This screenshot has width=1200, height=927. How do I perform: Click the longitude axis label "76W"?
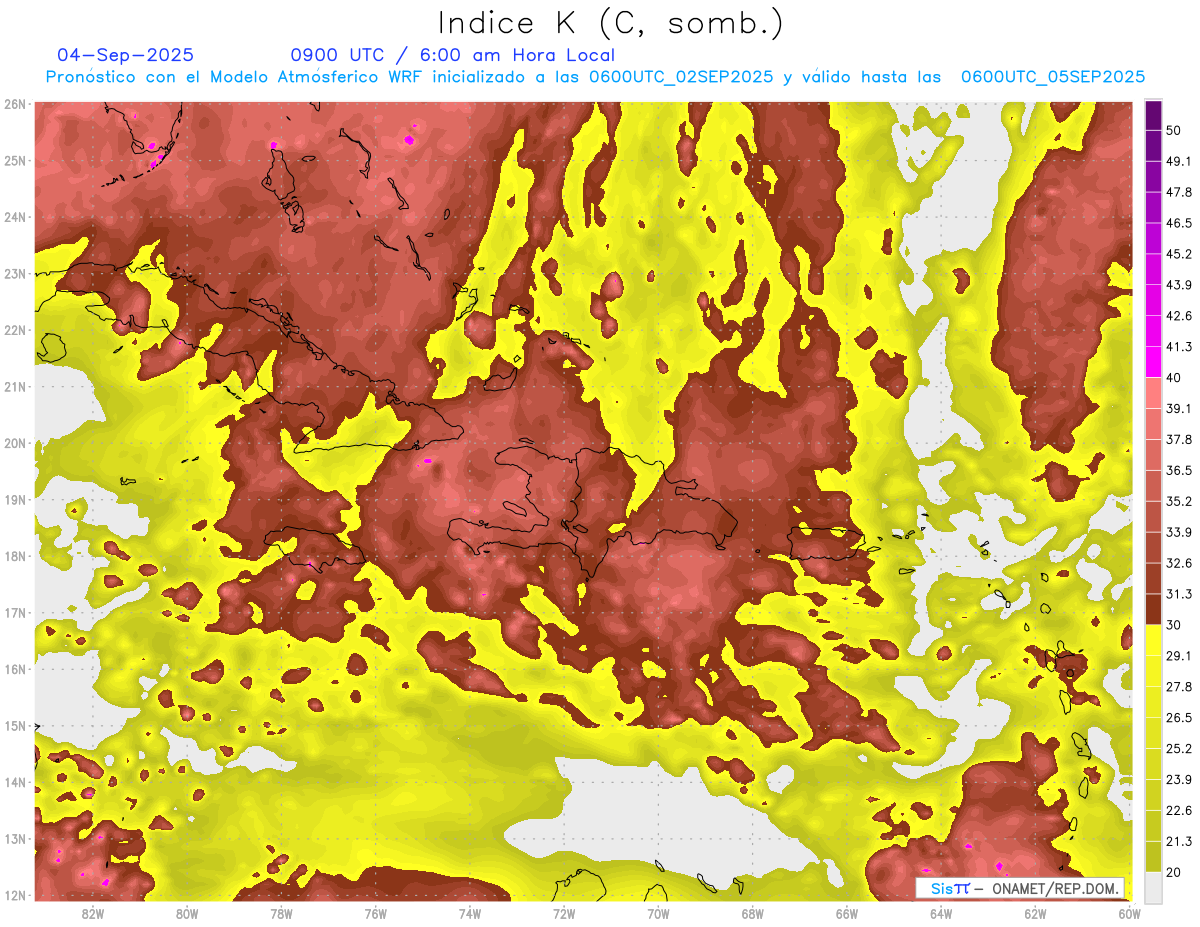[x=376, y=914]
